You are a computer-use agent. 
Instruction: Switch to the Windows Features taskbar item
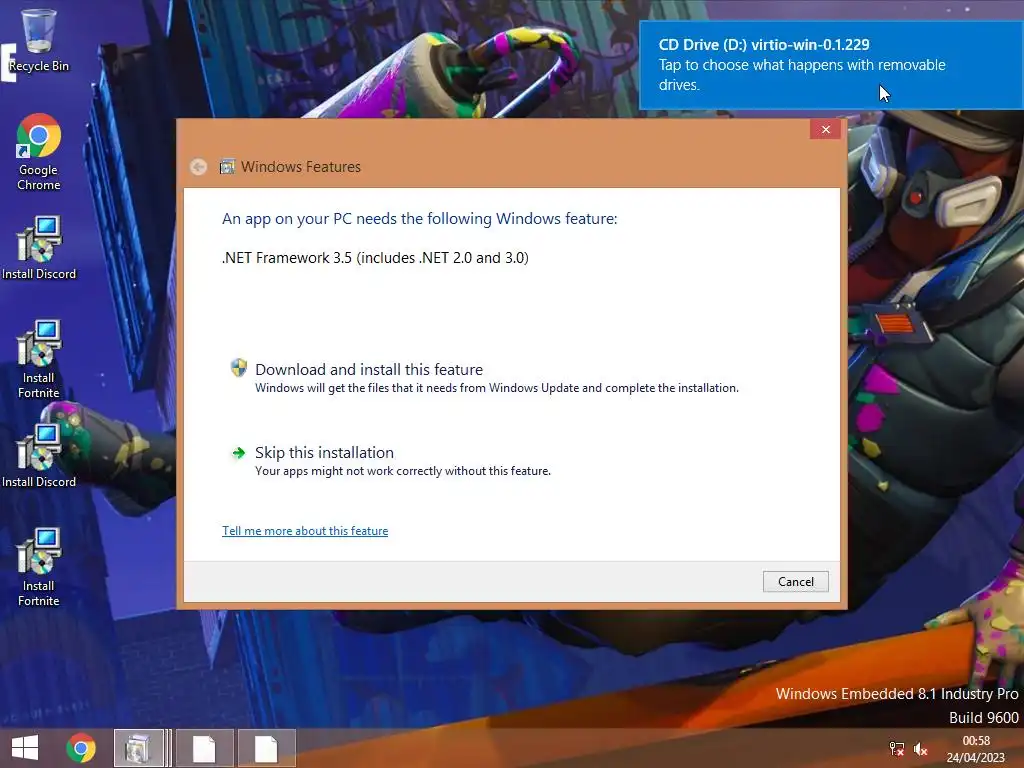pyautogui.click(x=139, y=748)
